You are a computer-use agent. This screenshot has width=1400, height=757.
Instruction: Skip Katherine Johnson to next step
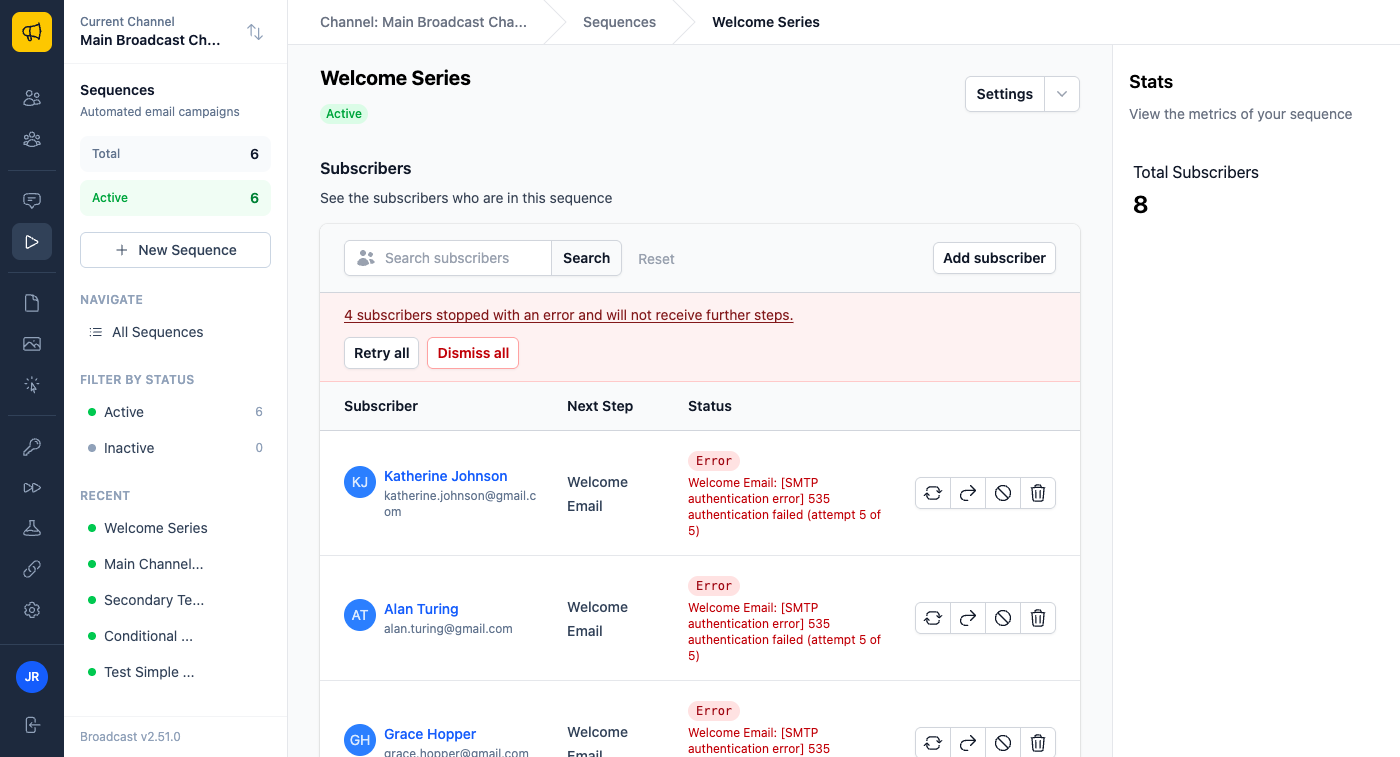pos(968,493)
